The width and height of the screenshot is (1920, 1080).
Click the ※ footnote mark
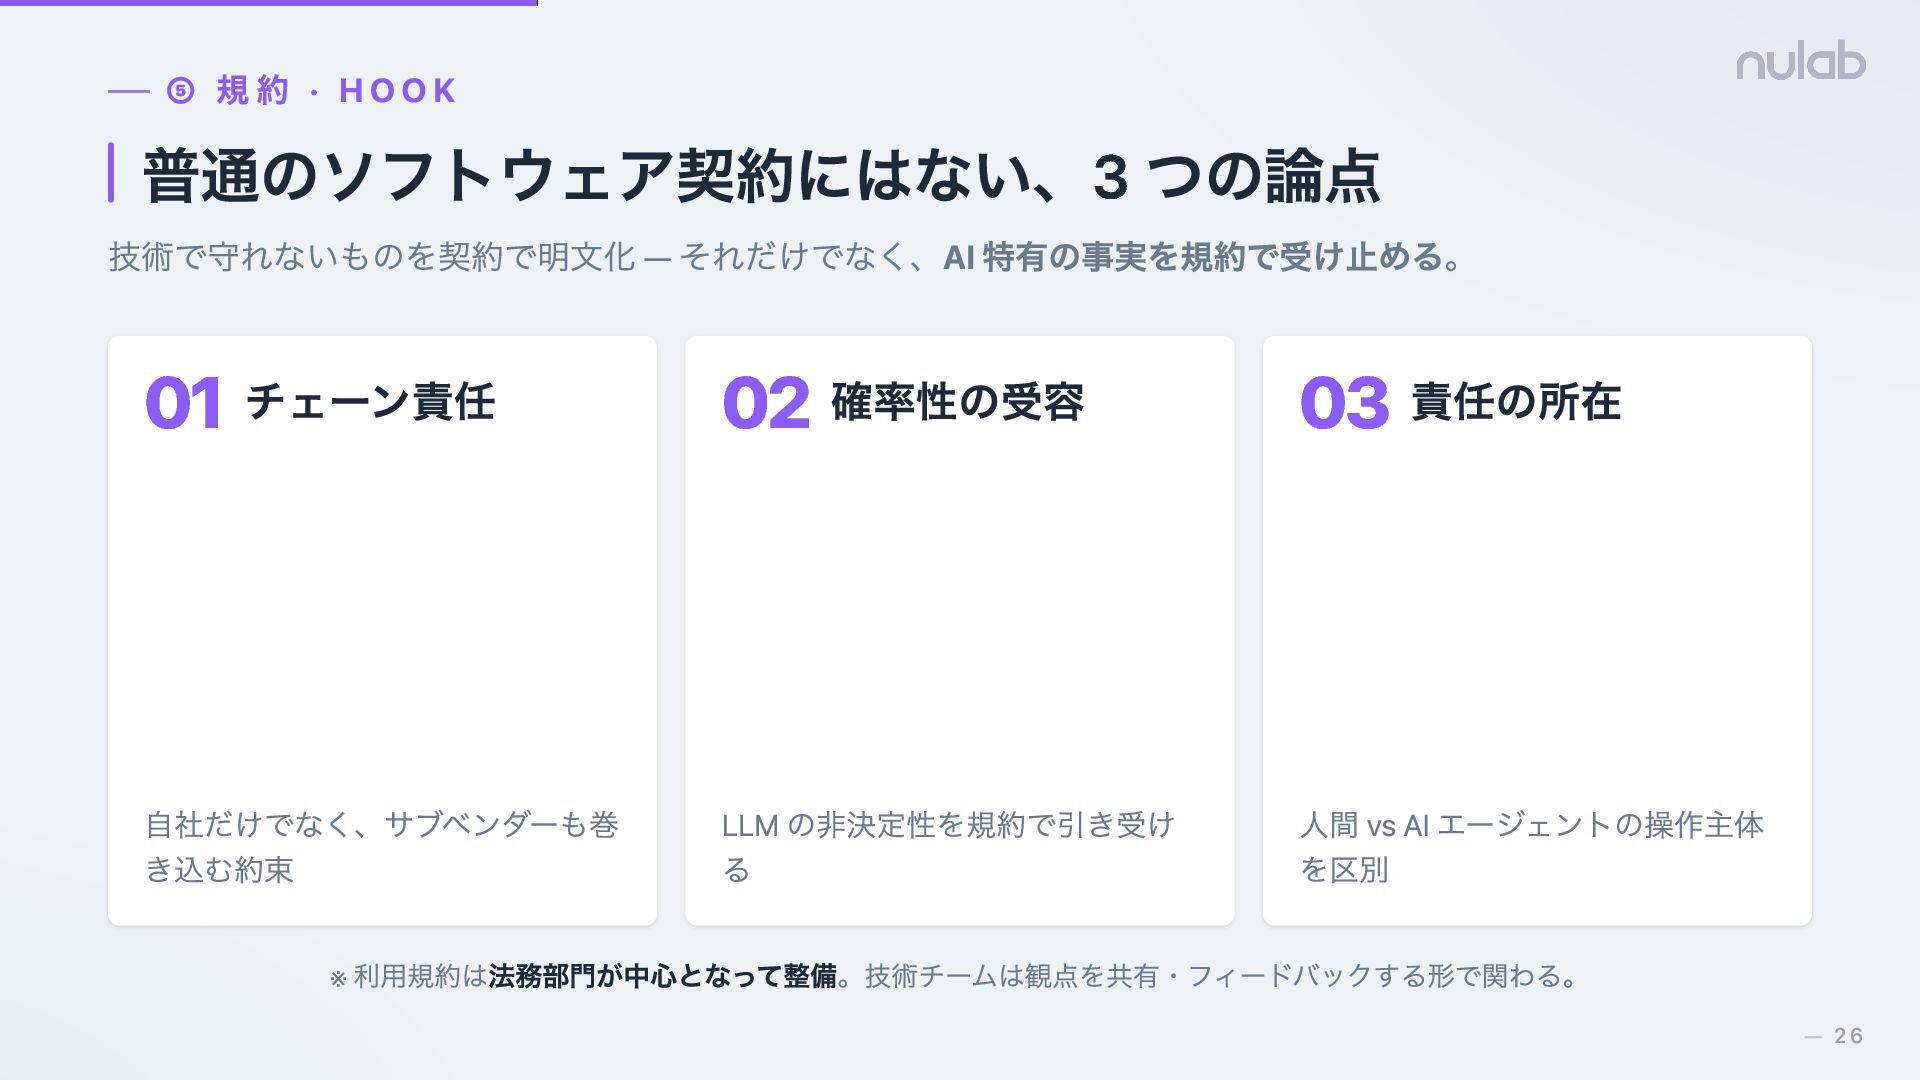click(x=338, y=978)
